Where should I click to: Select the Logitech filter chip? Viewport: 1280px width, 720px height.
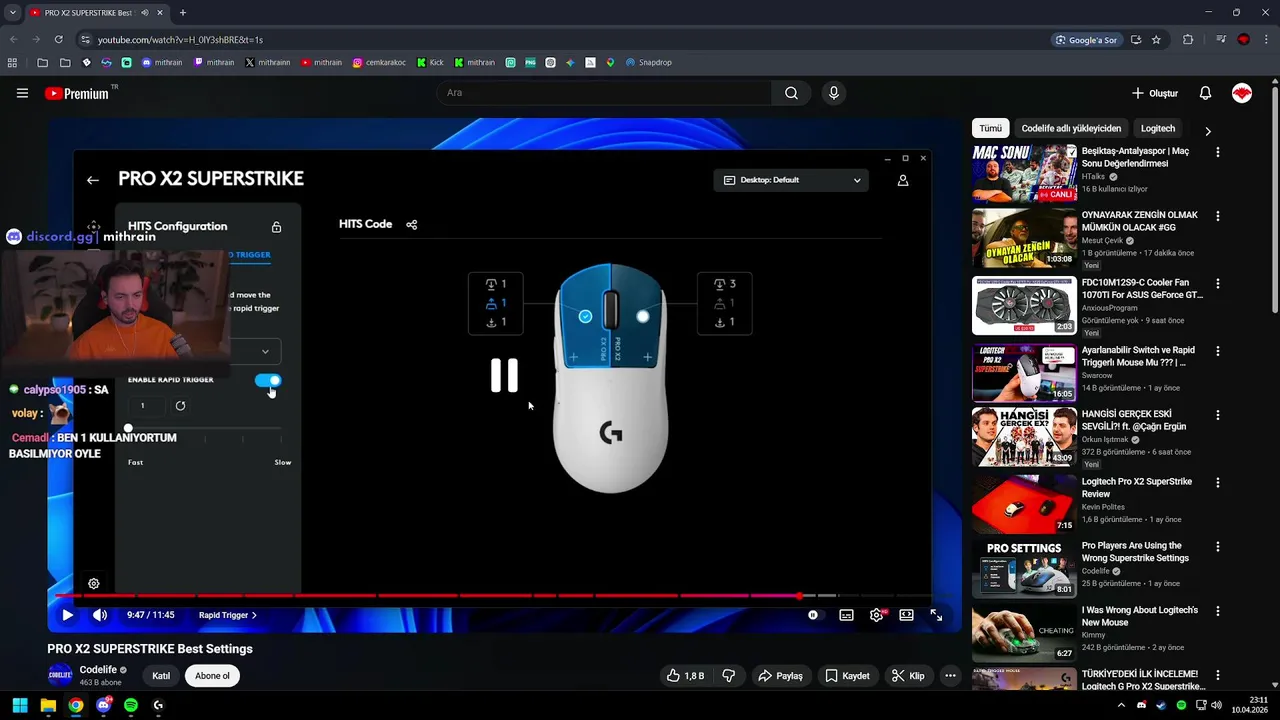pyautogui.click(x=1158, y=129)
